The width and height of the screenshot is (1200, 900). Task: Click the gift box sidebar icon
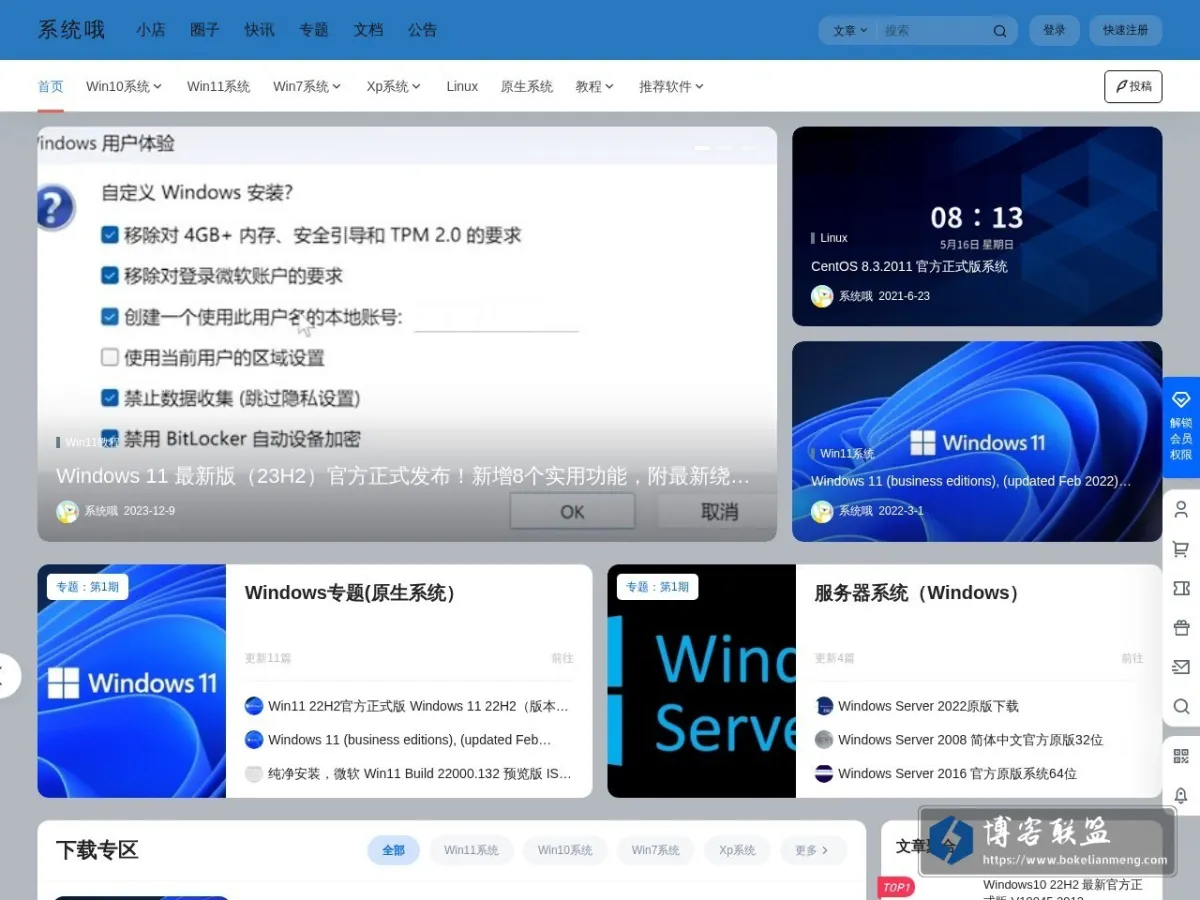(1181, 628)
